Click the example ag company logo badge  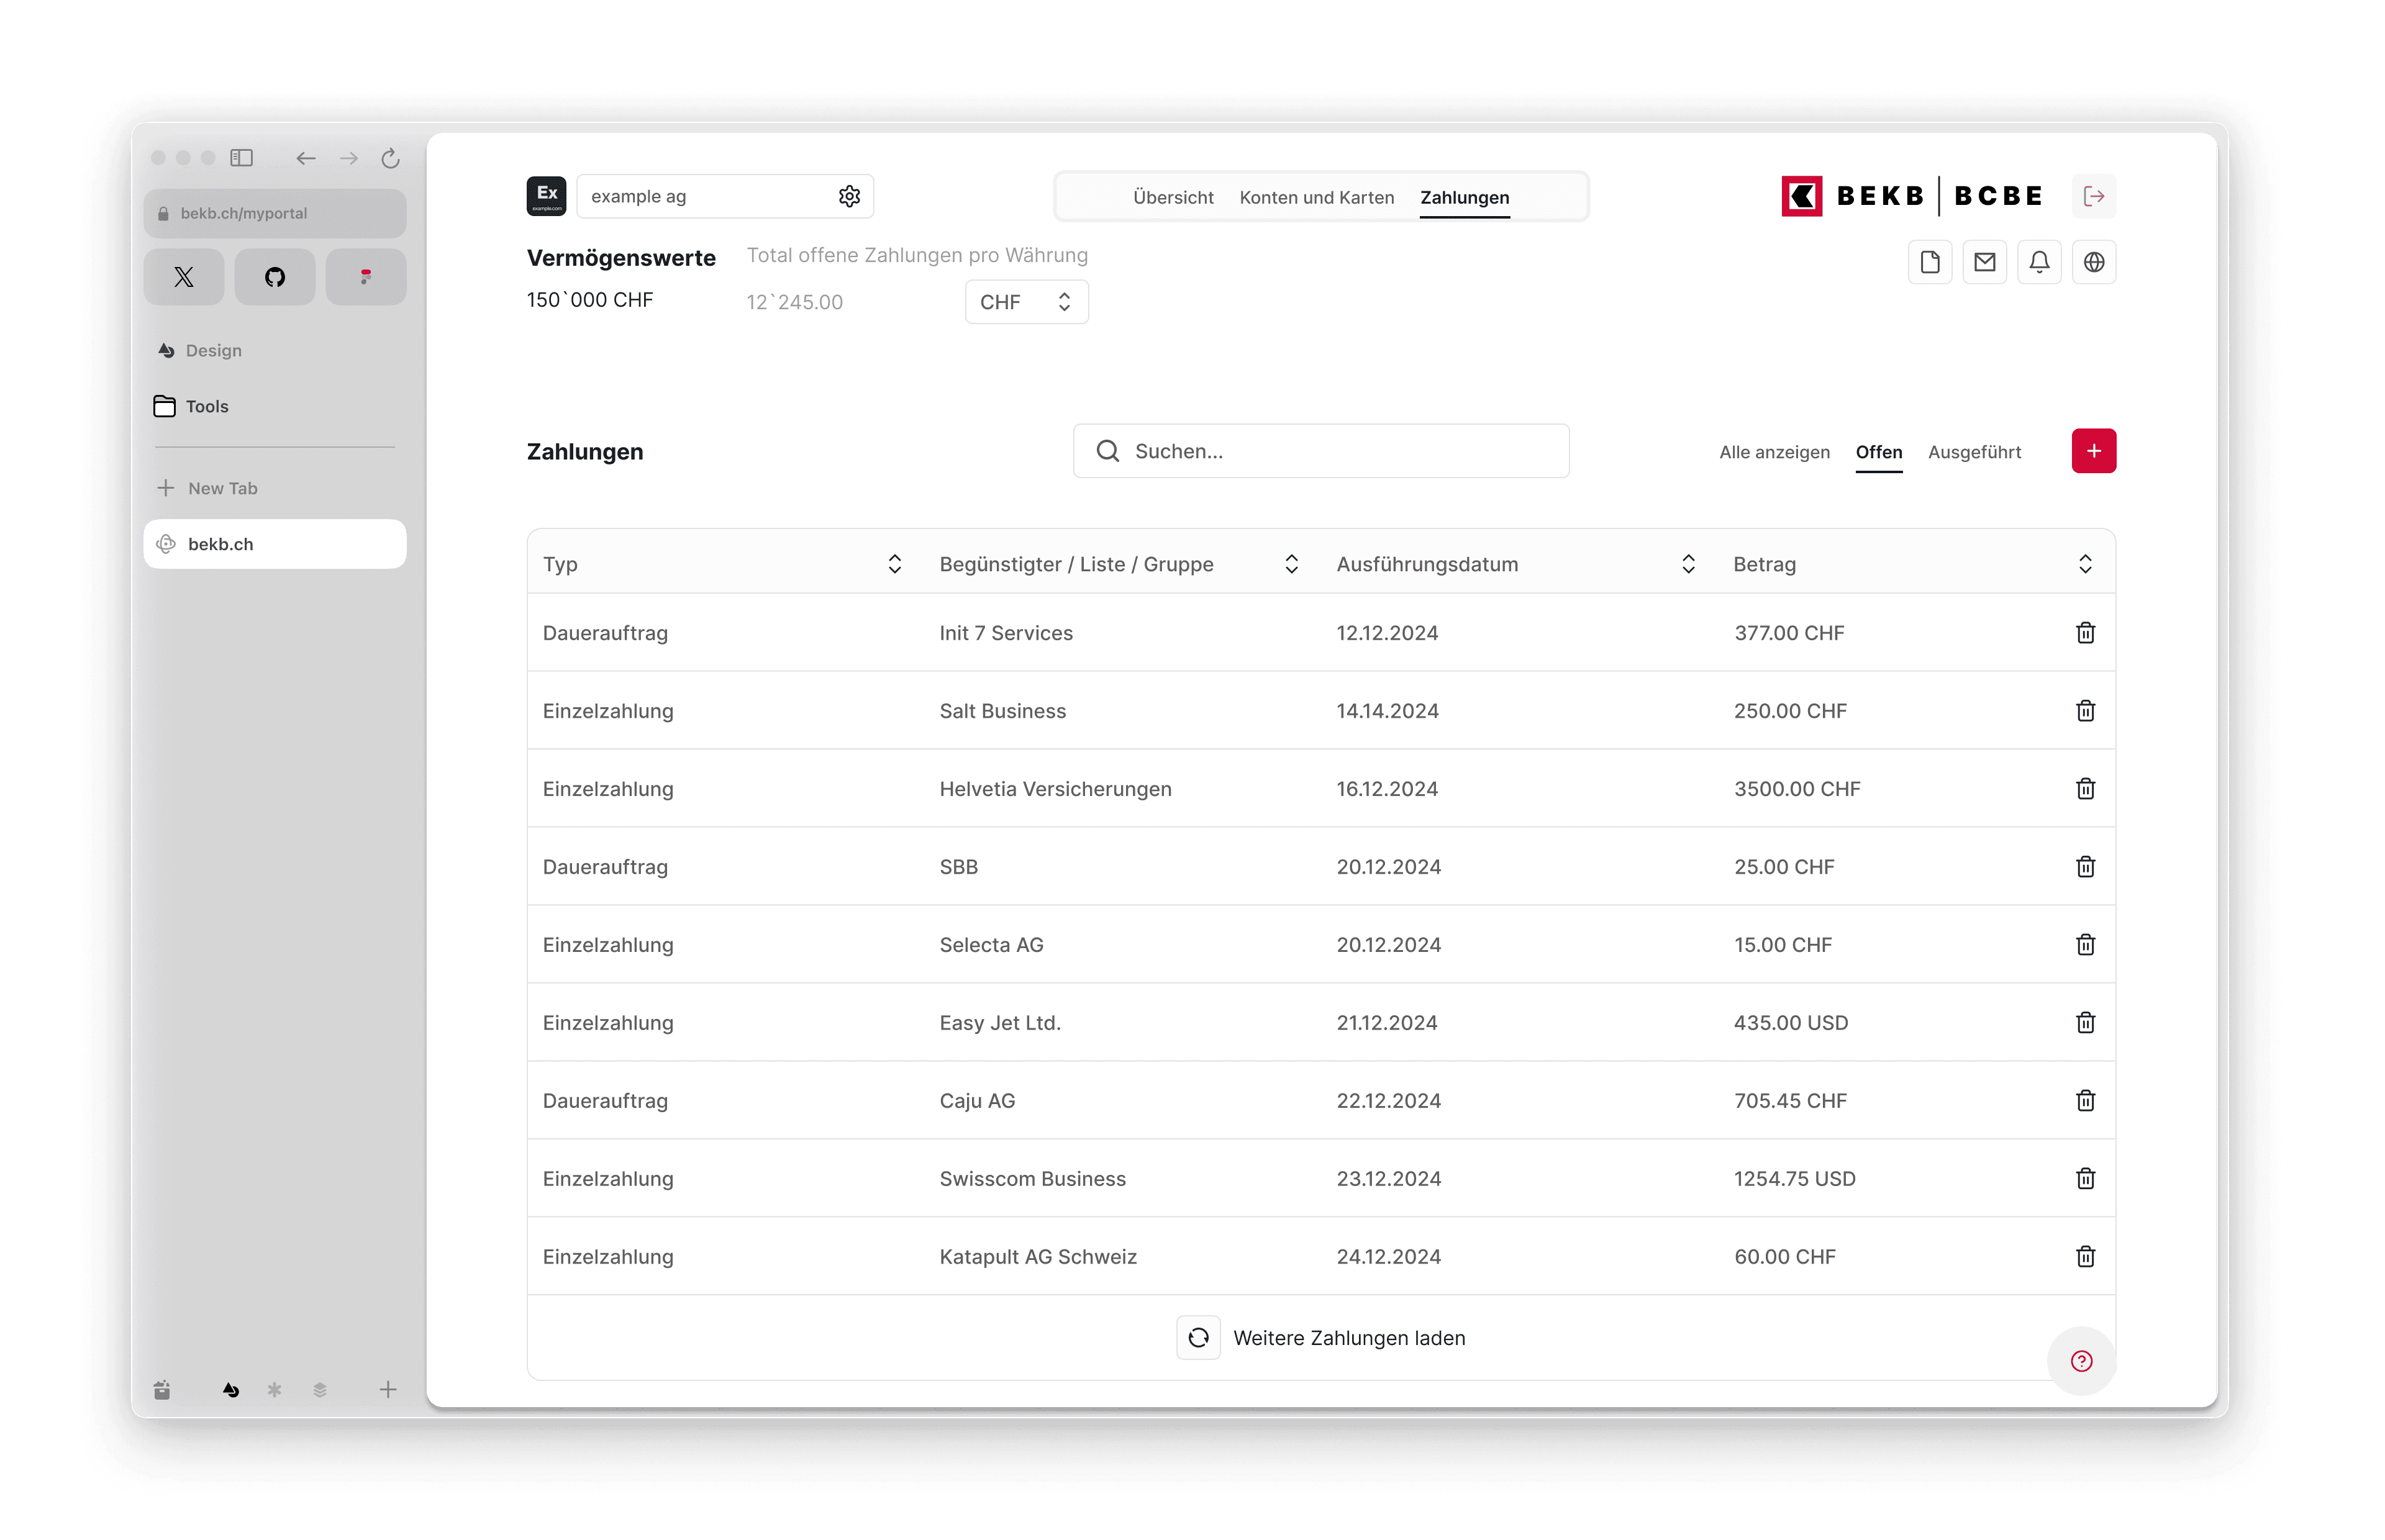click(x=546, y=196)
